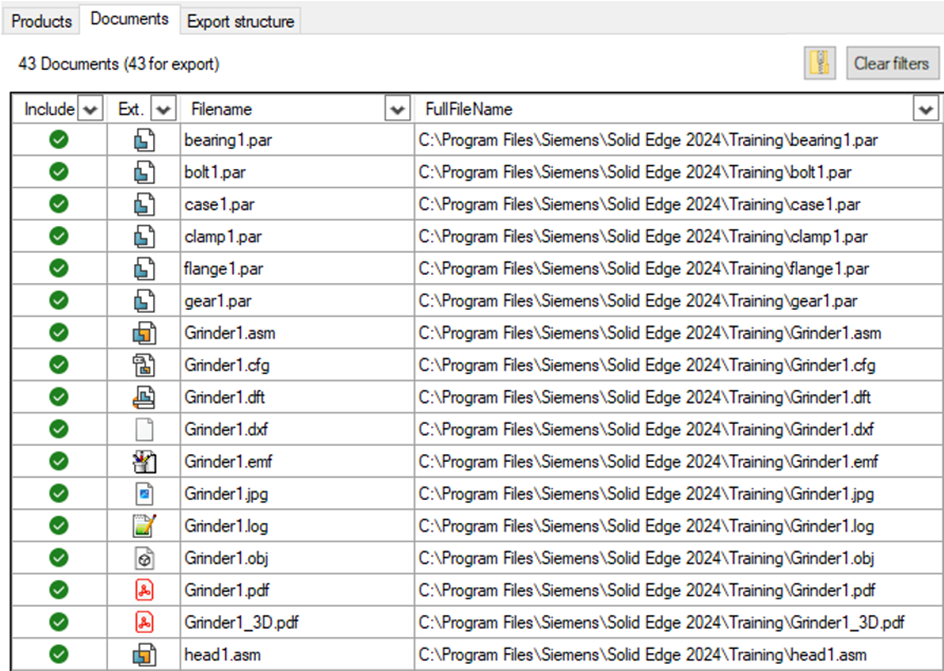Click the config file icon for Grinder1.cfg
The image size is (944, 671).
[144, 365]
